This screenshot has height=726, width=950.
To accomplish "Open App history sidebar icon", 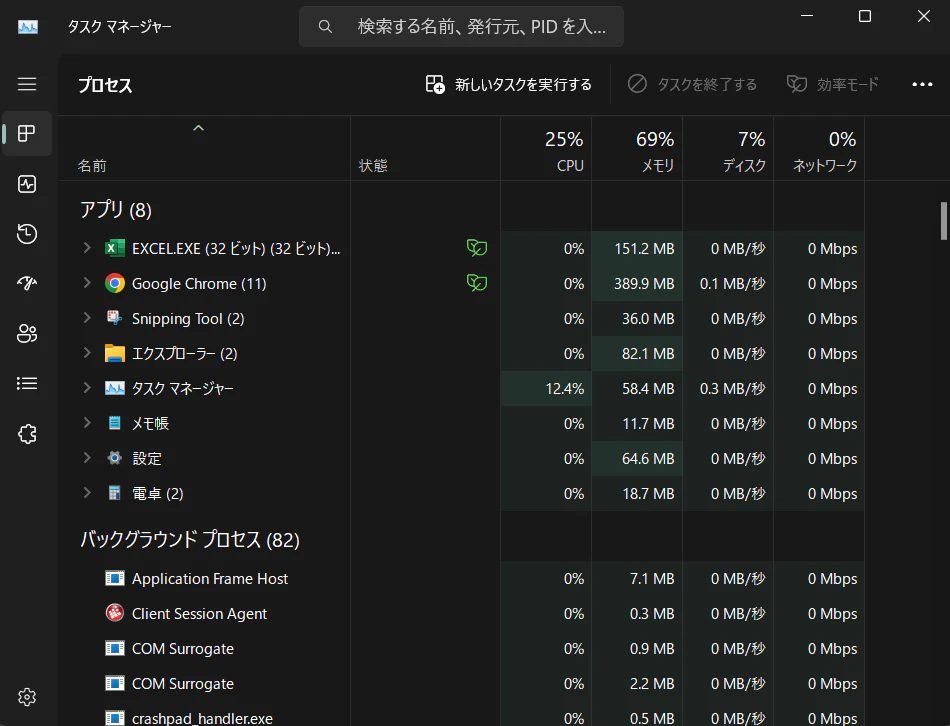I will 27,234.
